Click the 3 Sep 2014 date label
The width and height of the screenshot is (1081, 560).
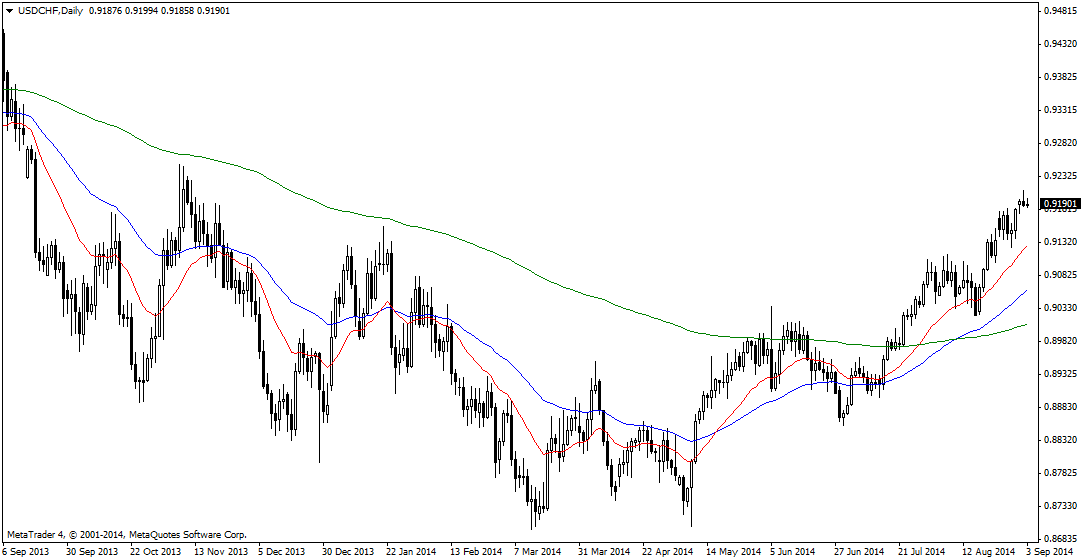tap(1048, 551)
